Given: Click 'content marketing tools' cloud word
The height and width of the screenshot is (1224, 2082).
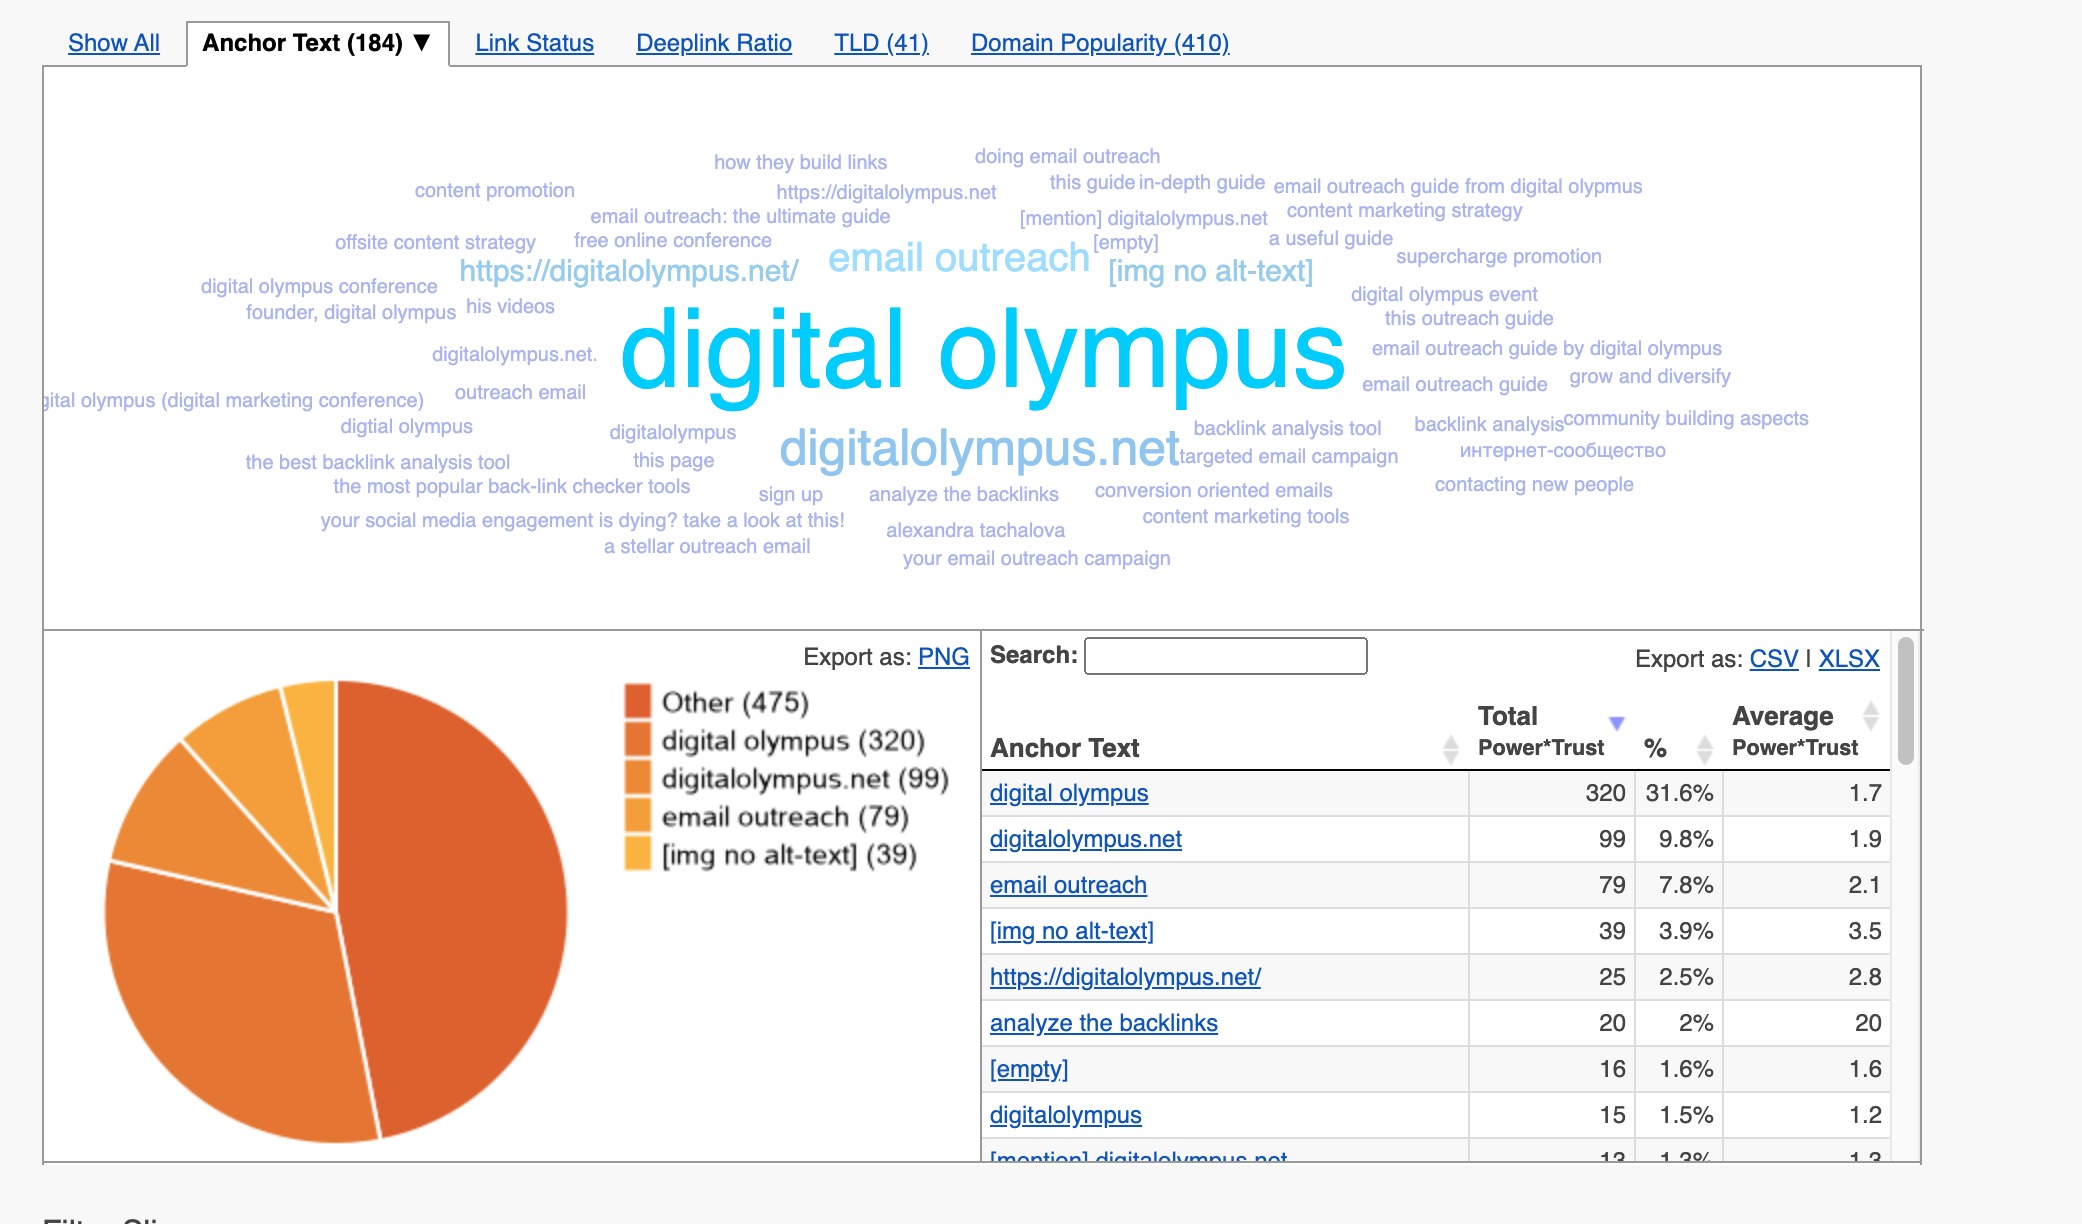Looking at the screenshot, I should 1245,516.
